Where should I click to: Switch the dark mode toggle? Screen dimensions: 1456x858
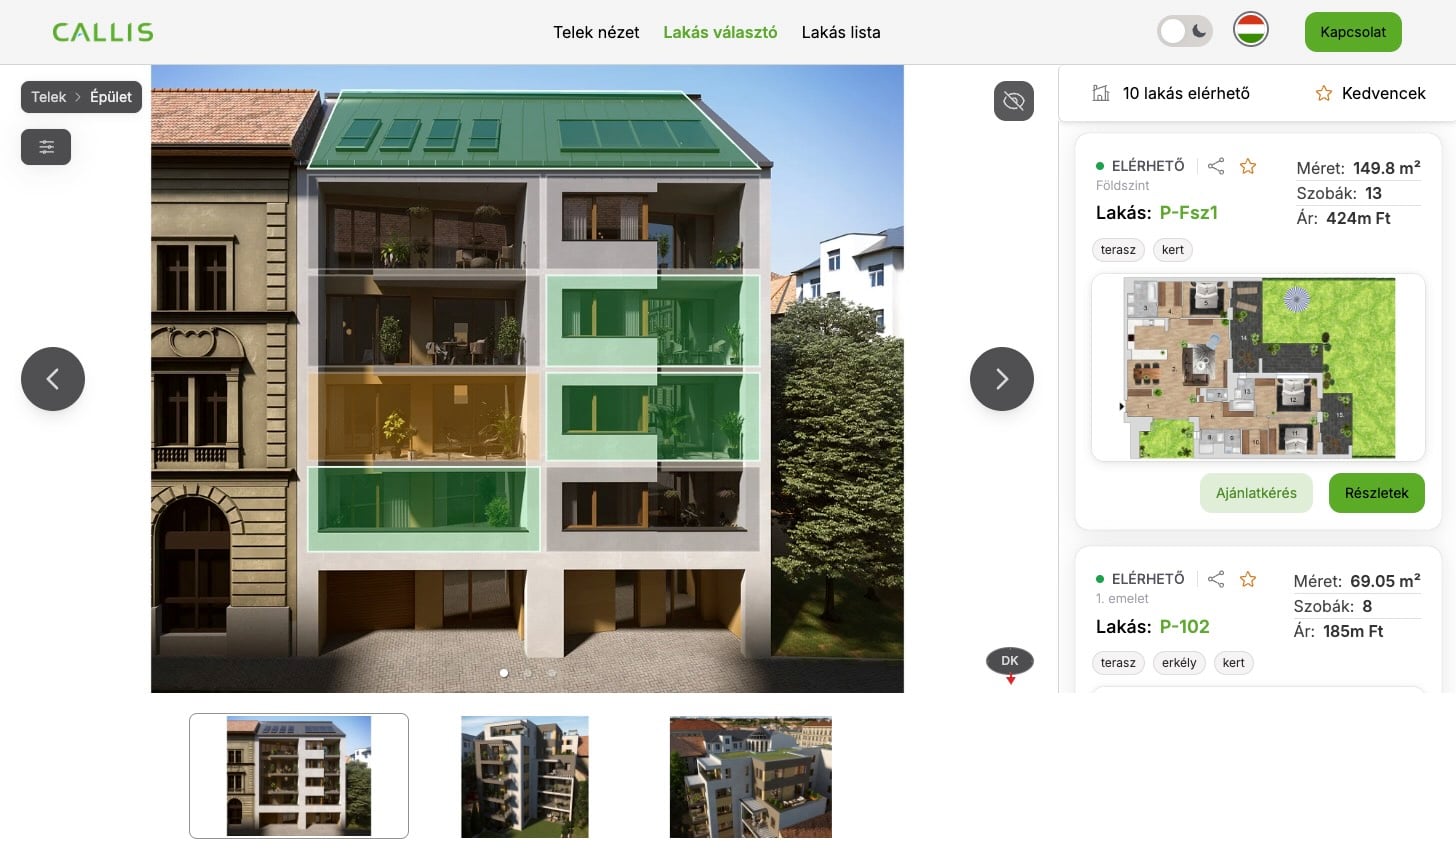pyautogui.click(x=1185, y=31)
